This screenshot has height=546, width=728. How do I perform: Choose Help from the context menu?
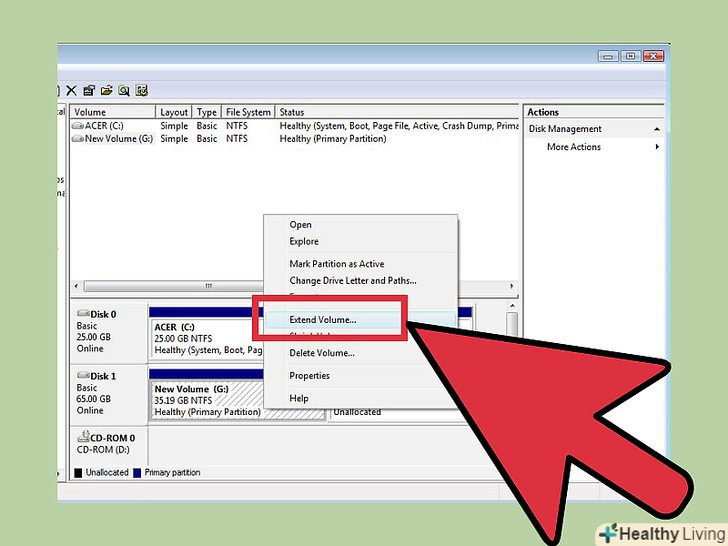point(299,398)
